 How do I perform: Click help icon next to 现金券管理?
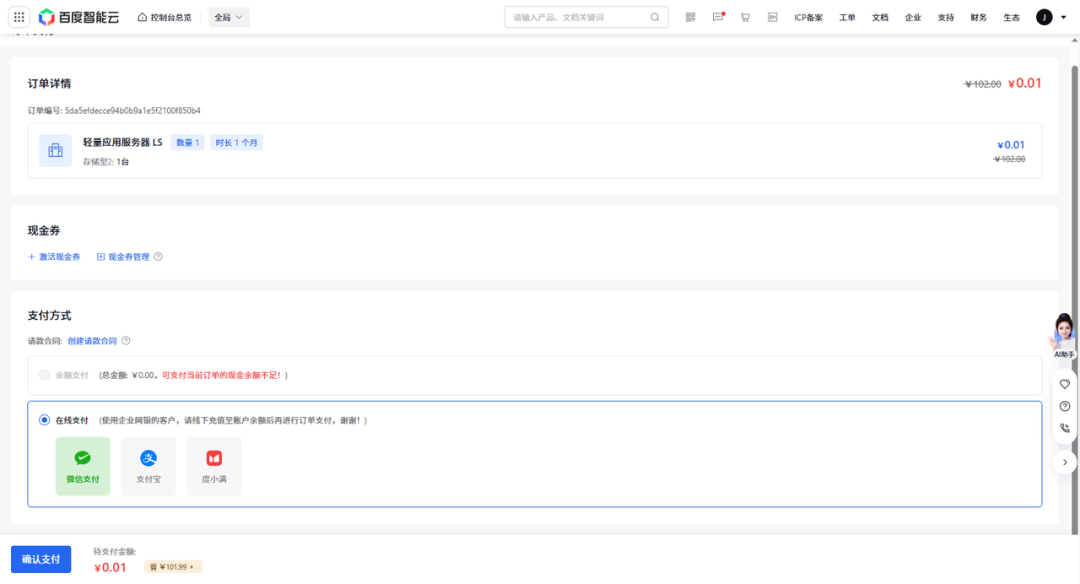pyautogui.click(x=158, y=257)
